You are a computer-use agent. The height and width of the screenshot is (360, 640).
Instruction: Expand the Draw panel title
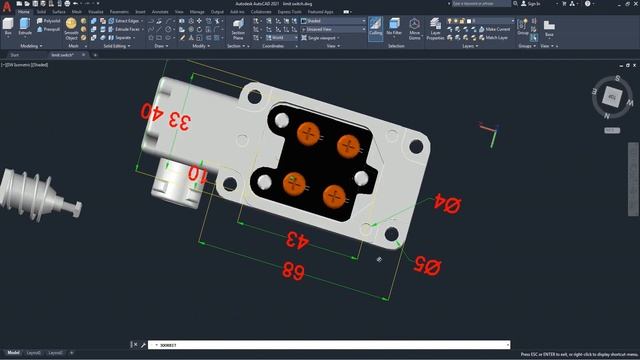[x=161, y=46]
